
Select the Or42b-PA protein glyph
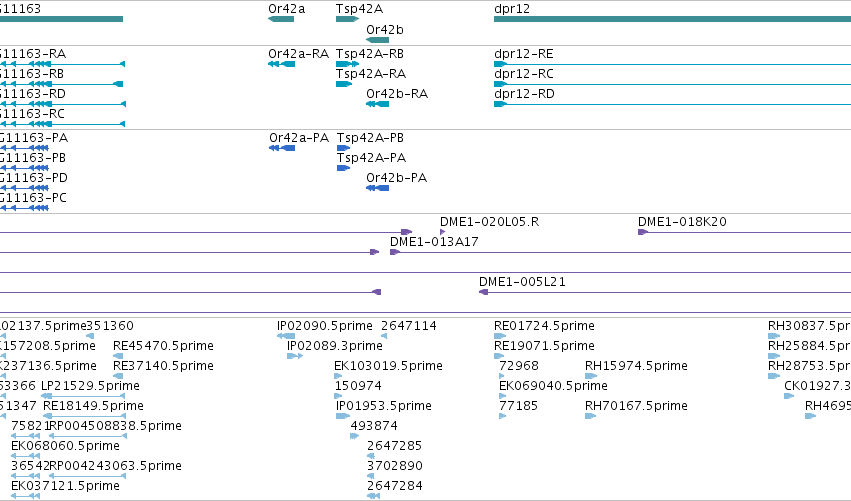point(378,188)
